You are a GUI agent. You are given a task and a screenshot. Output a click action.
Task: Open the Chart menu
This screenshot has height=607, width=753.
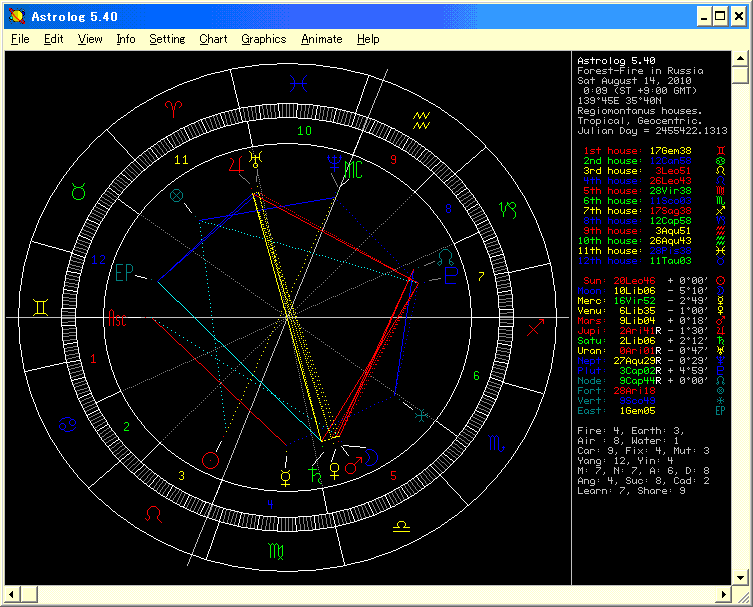[x=213, y=39]
